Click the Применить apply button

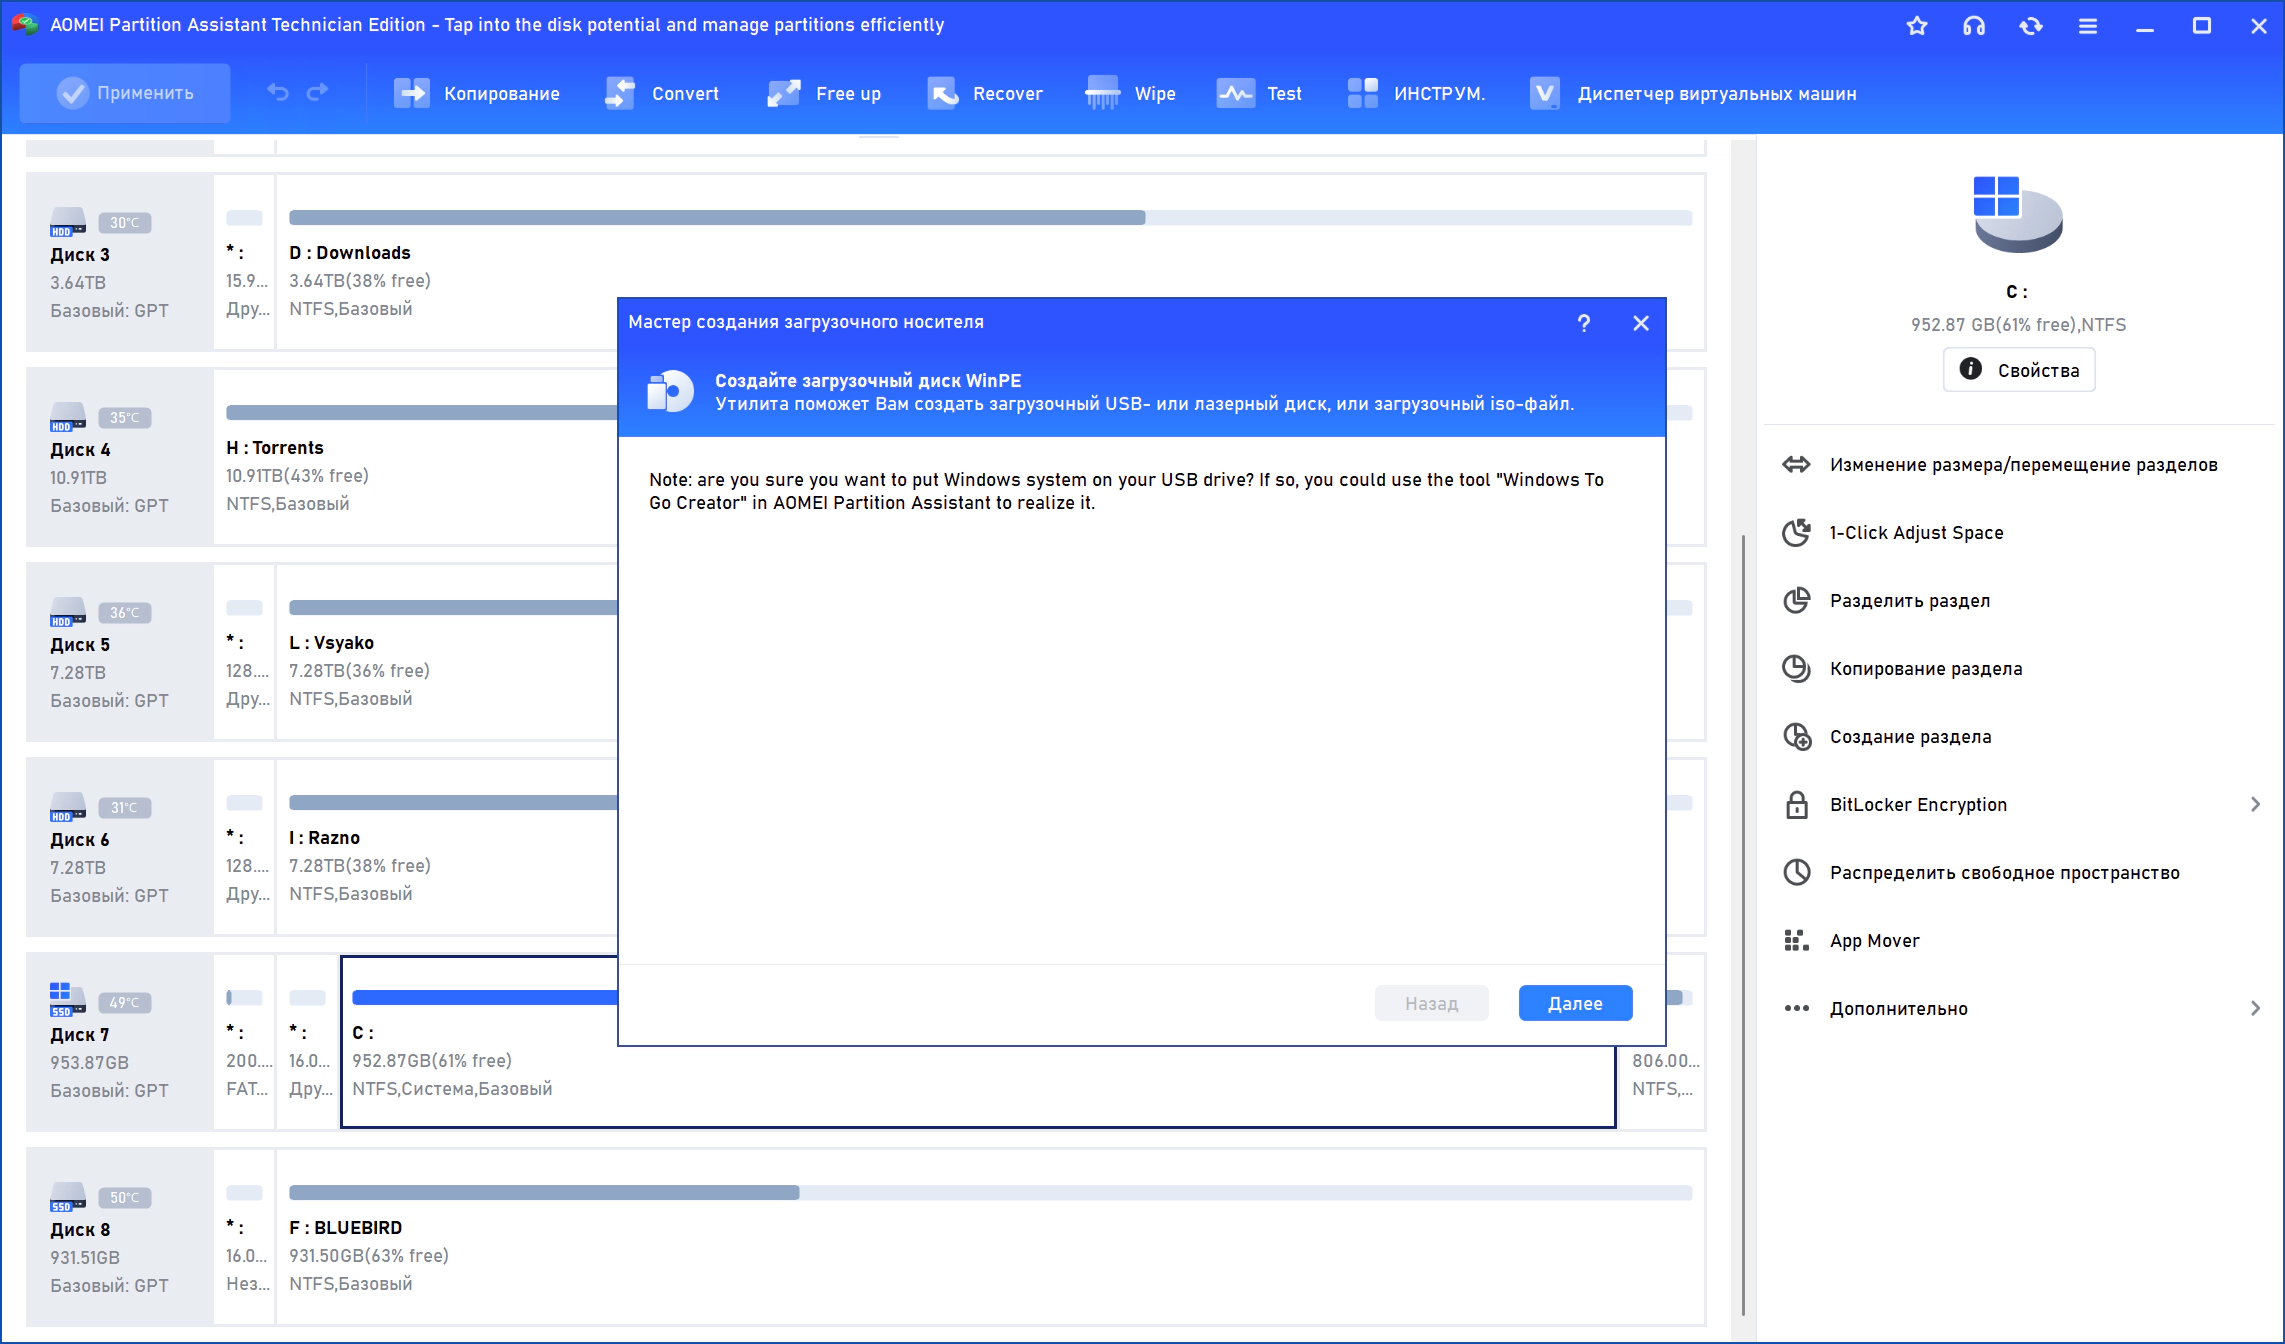pyautogui.click(x=125, y=93)
